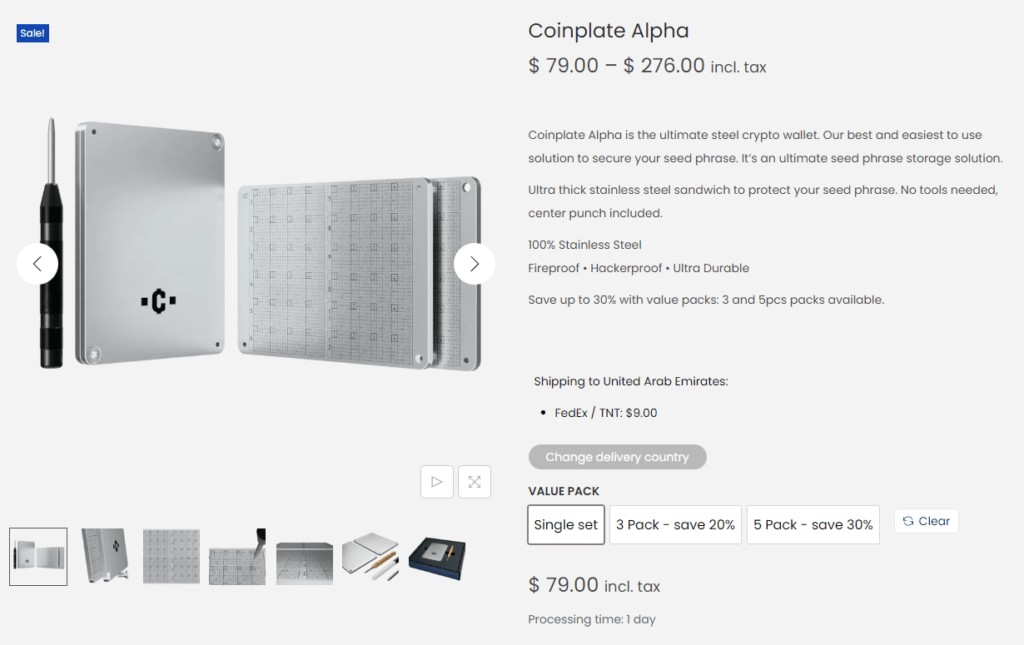
Task: View the black gift box thumbnail
Action: [437, 558]
